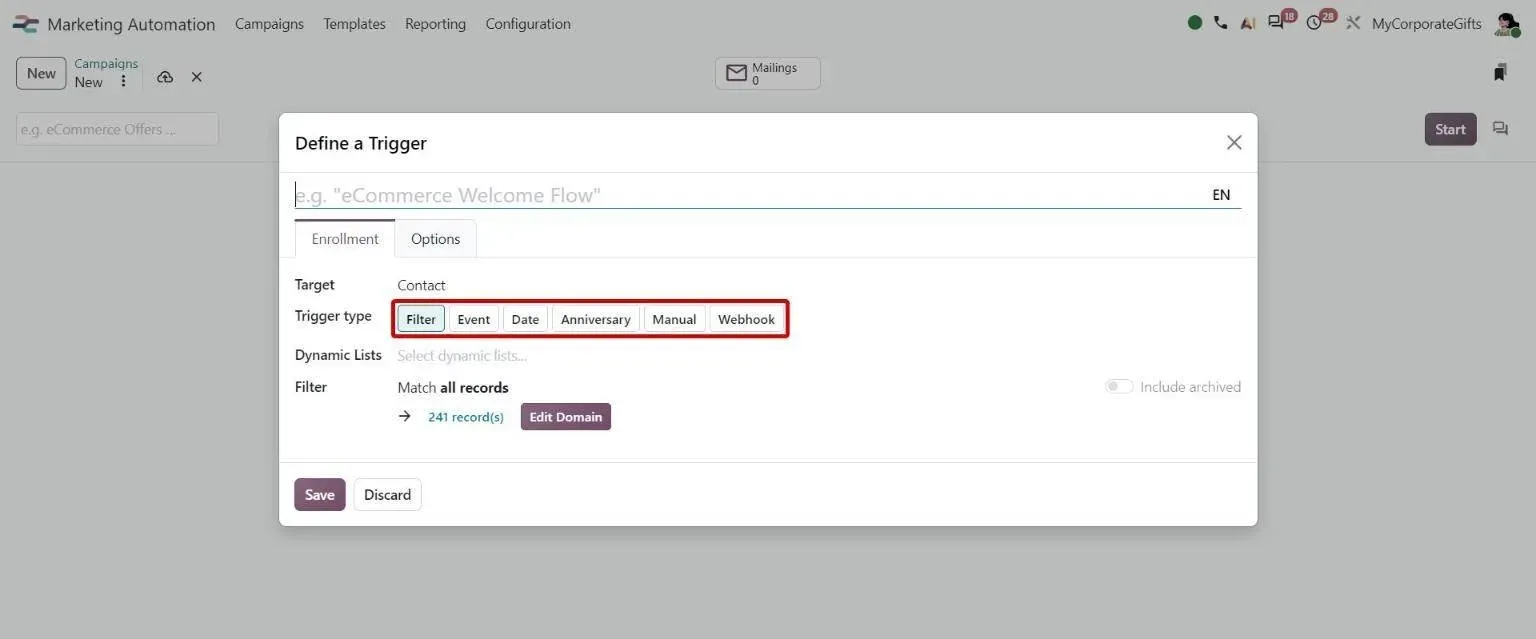Open the AI assistant icon
Screen dimensions: 1536x639
pos(1247,23)
